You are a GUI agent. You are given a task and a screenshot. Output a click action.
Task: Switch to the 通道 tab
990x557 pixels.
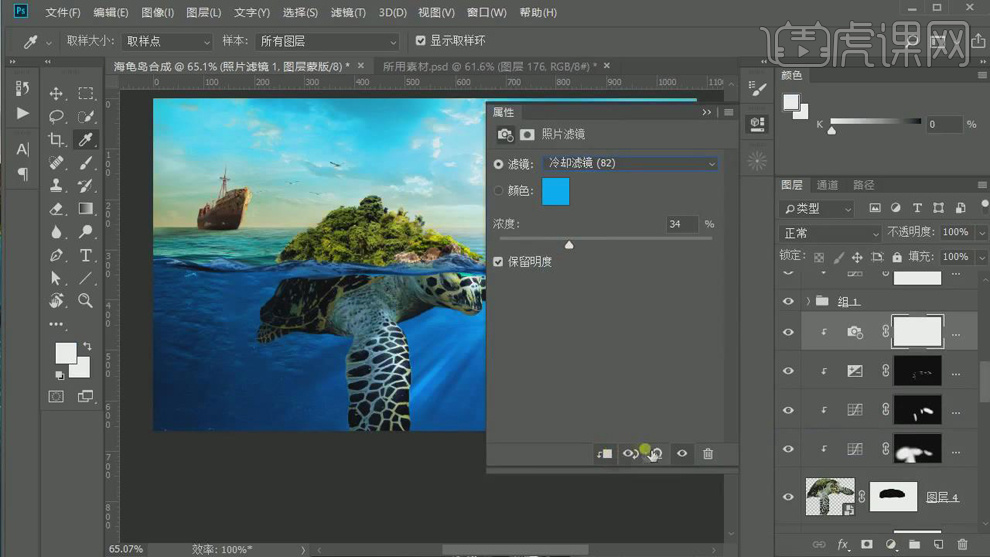(x=827, y=185)
